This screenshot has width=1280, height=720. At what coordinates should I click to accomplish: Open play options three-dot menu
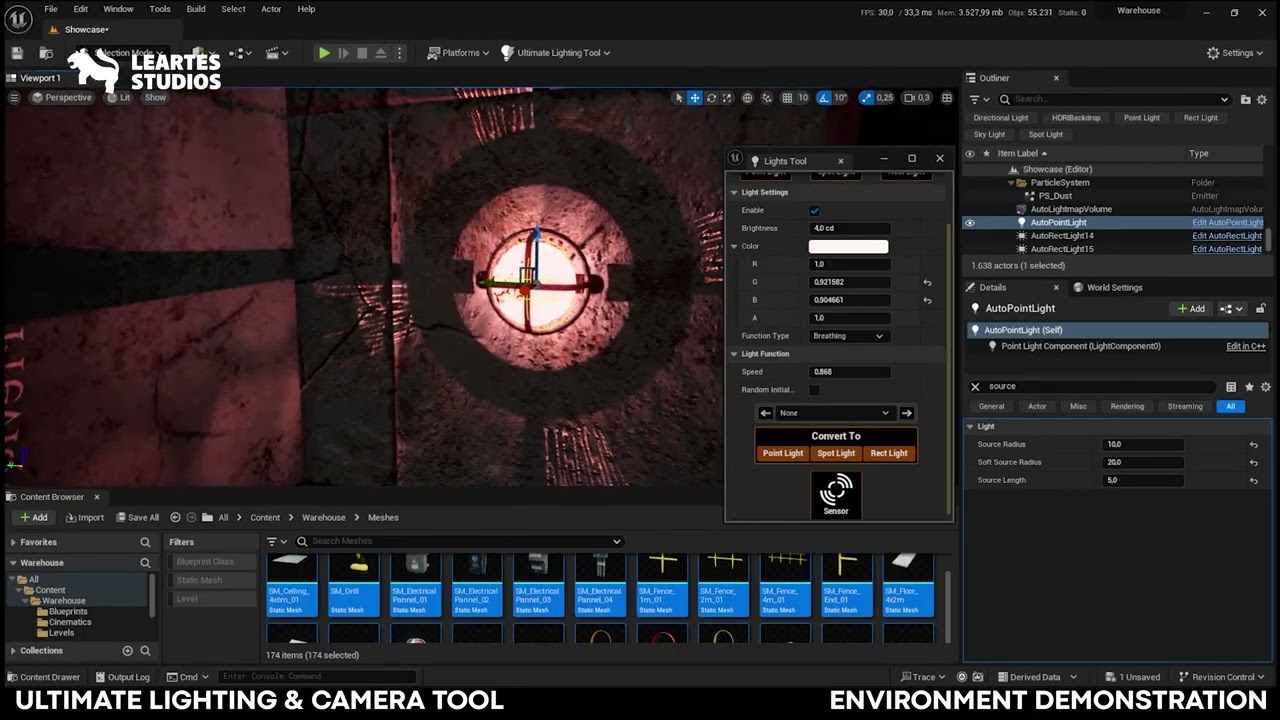(x=399, y=53)
